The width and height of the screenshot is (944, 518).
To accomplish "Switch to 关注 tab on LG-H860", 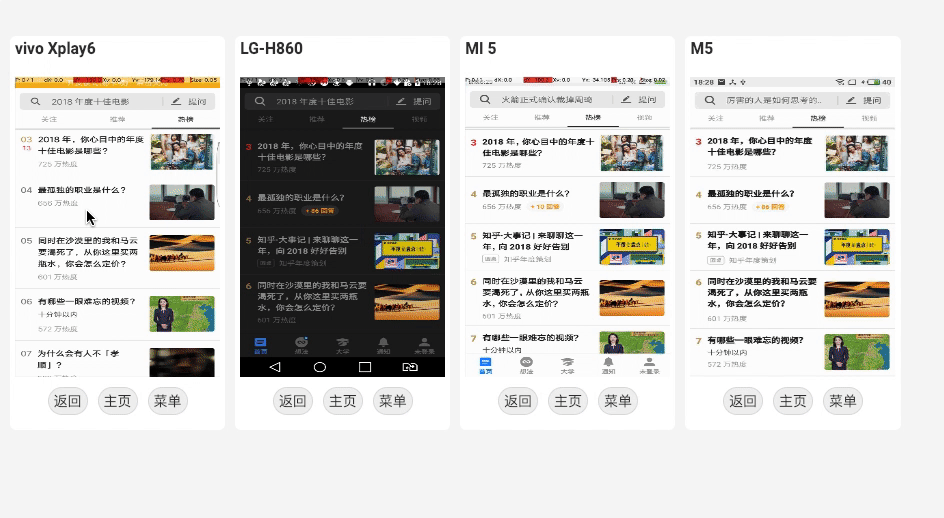I will [266, 119].
